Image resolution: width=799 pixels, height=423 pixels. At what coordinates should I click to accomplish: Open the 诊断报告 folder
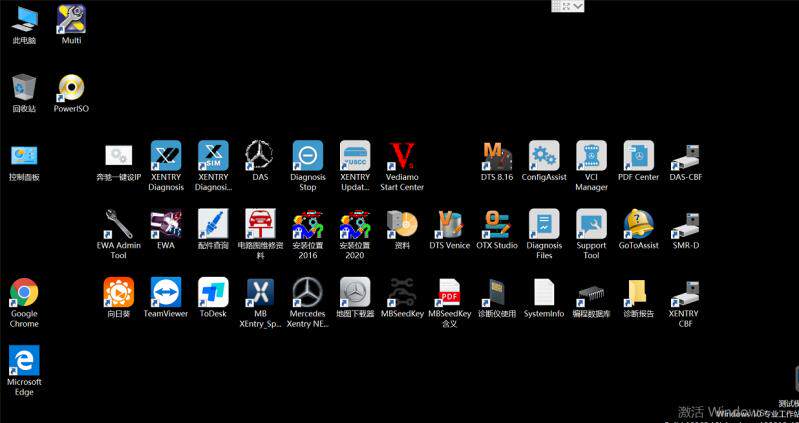click(637, 293)
